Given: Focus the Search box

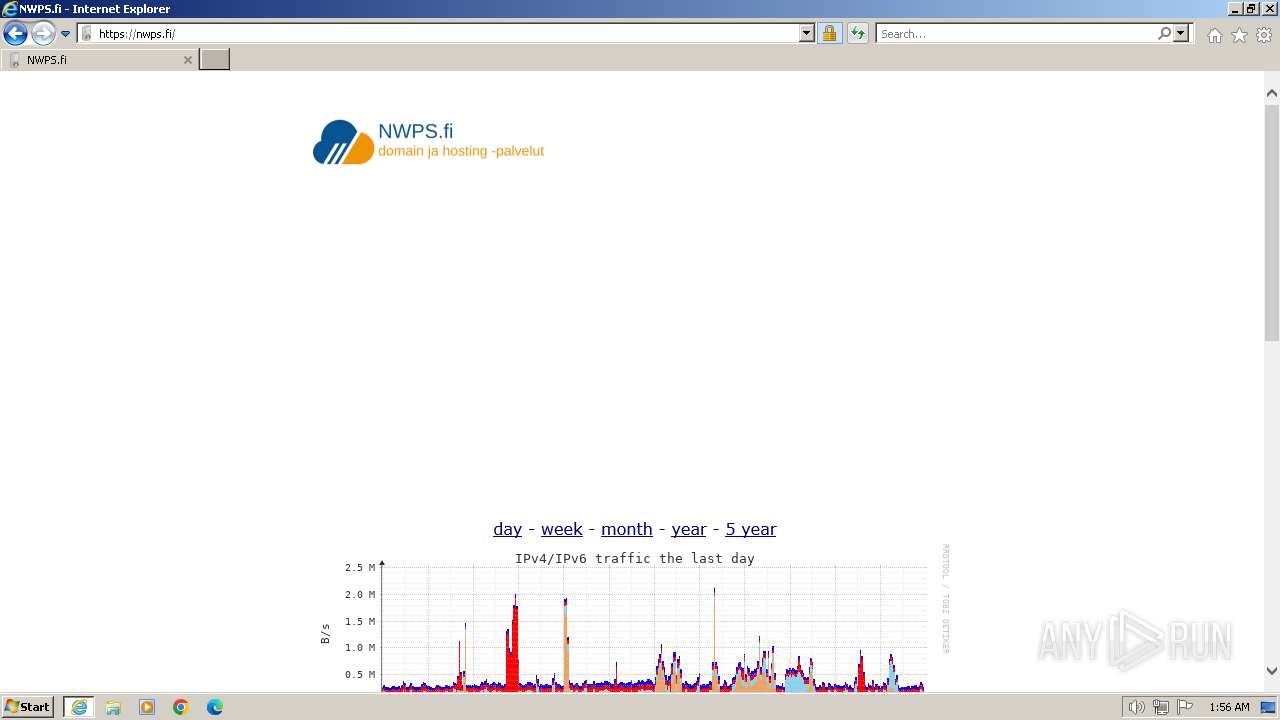Looking at the screenshot, I should [1016, 33].
